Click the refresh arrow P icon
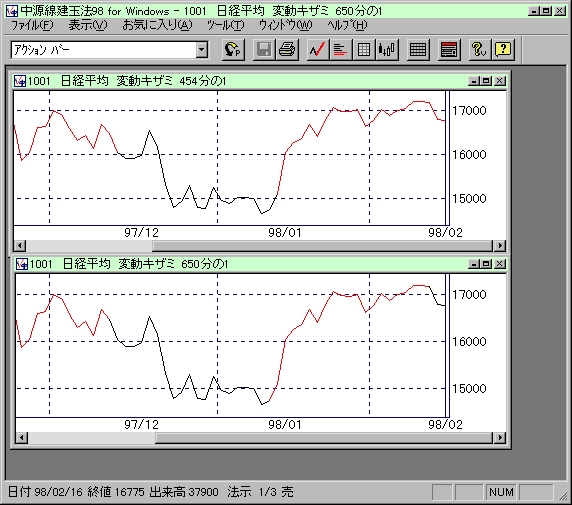The height and width of the screenshot is (505, 572). tap(233, 50)
